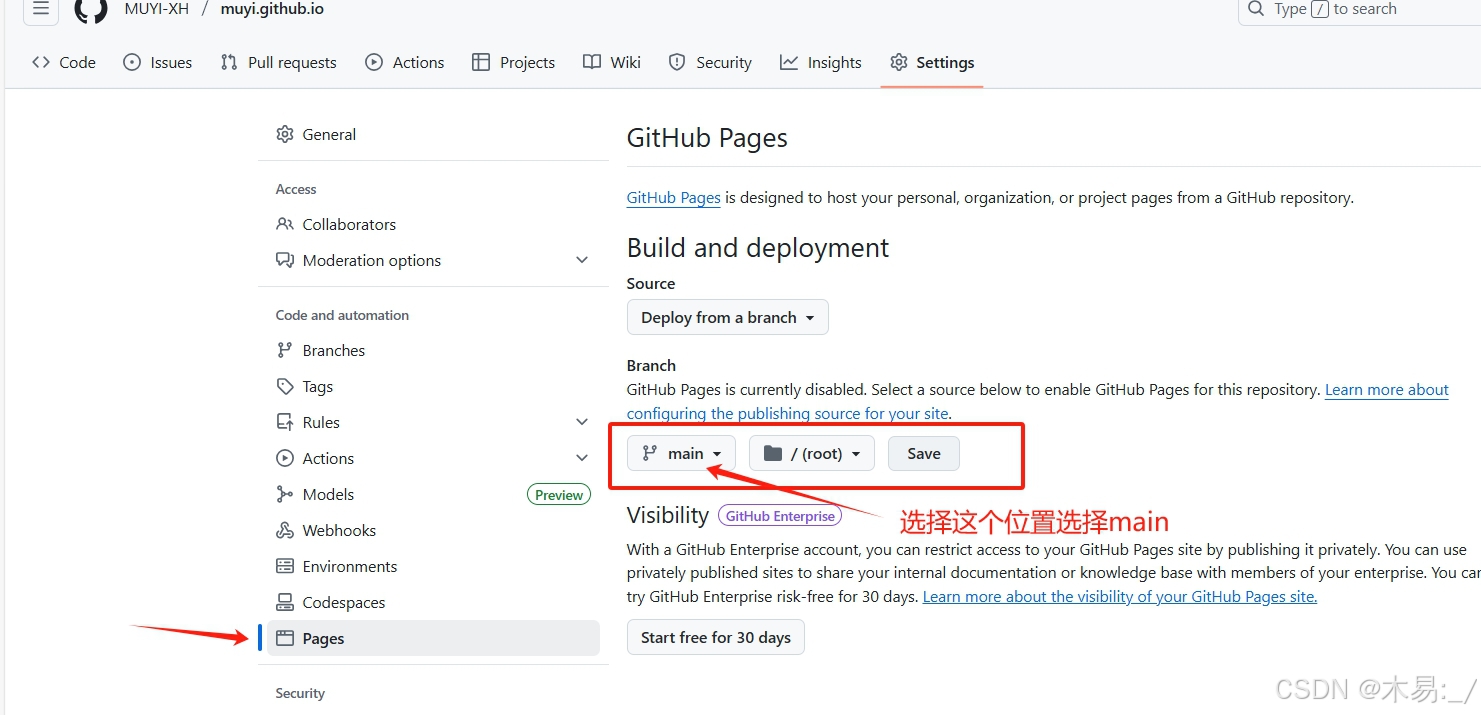Image resolution: width=1481 pixels, height=715 pixels.
Task: Open Learn more about Pages visibility link
Action: pos(1120,597)
